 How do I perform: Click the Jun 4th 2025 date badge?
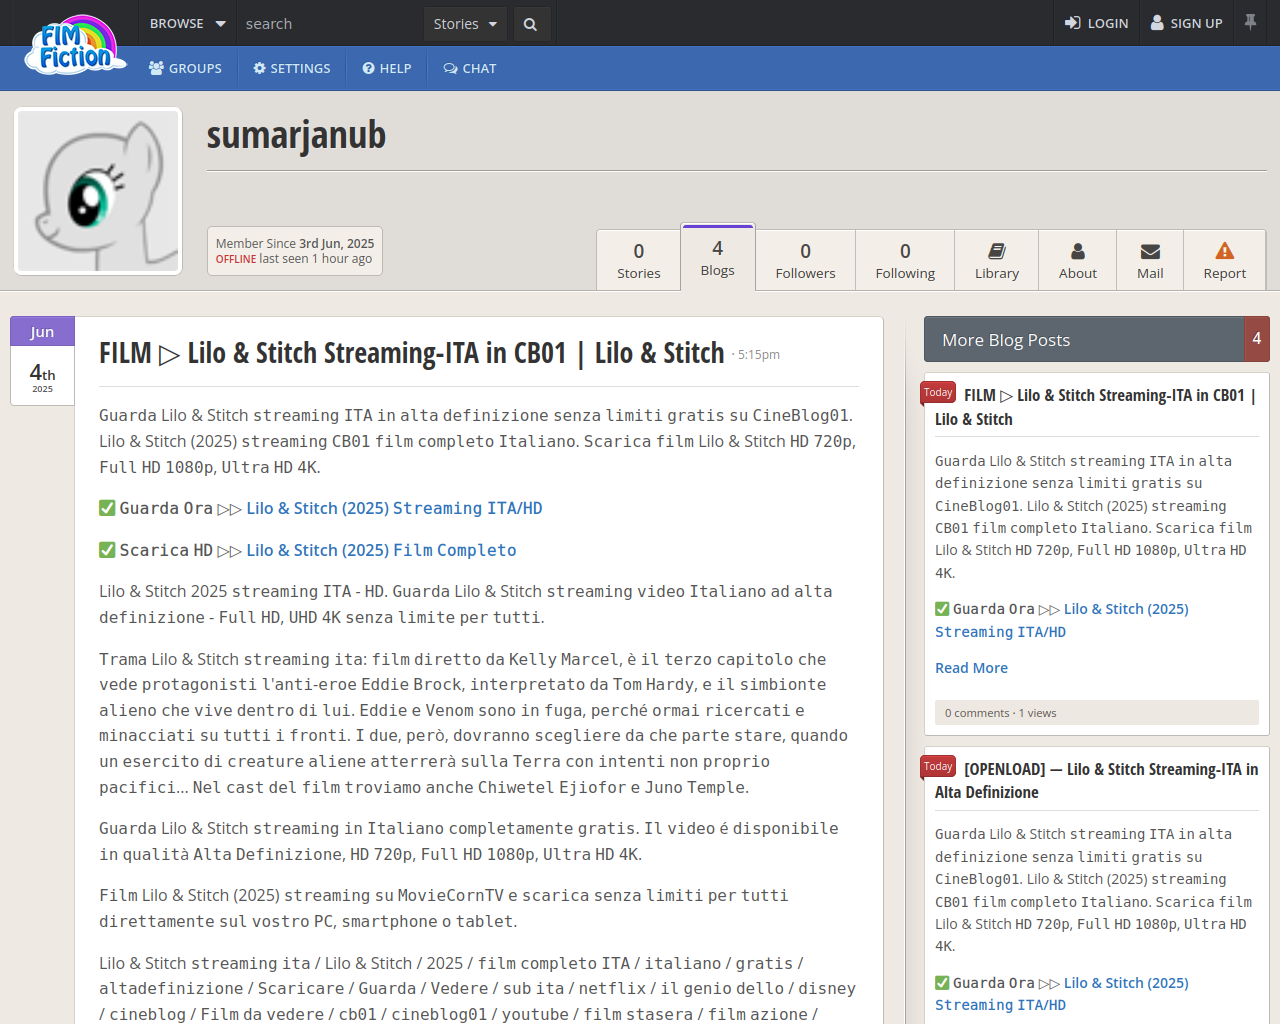pyautogui.click(x=42, y=361)
